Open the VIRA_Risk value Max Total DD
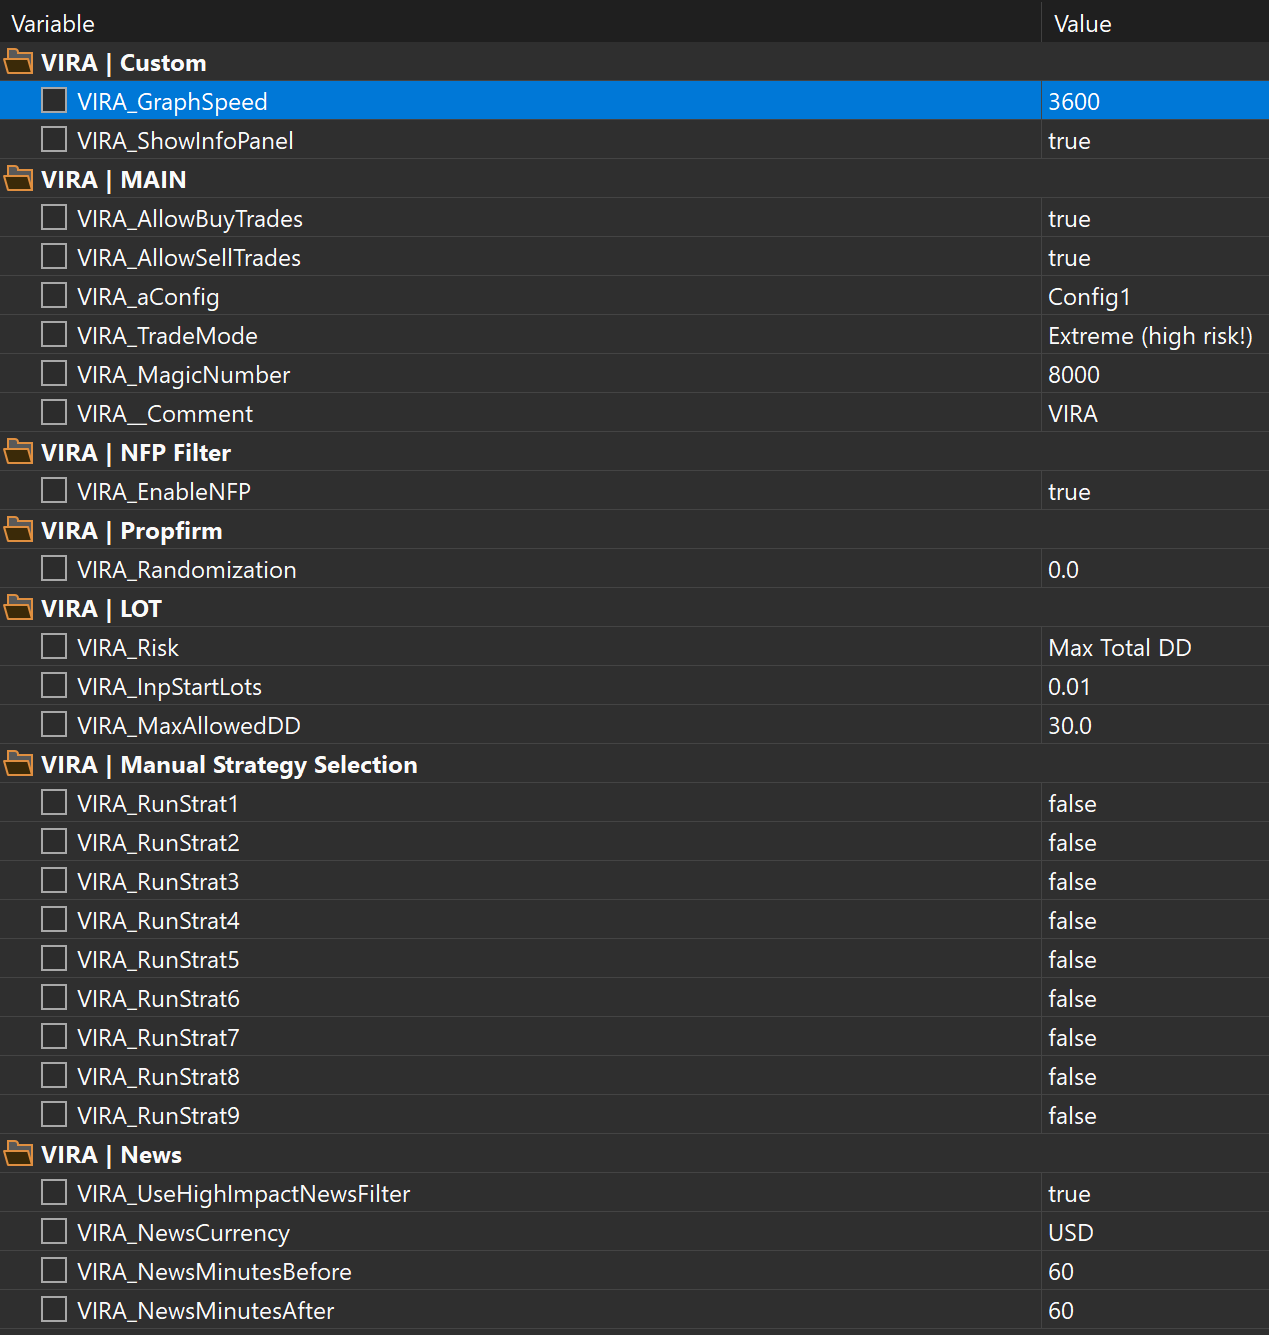This screenshot has width=1269, height=1335. pyautogui.click(x=1120, y=648)
